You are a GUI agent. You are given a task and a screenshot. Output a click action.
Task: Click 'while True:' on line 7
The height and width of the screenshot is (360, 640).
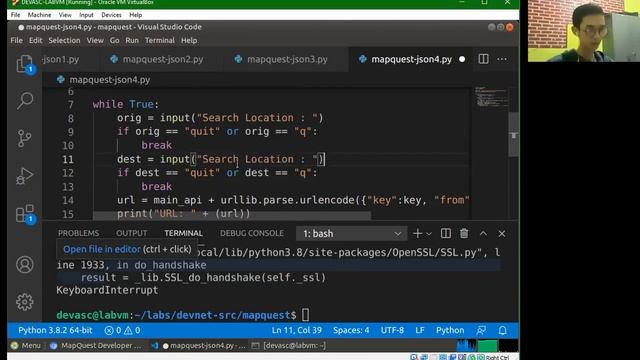tap(126, 104)
